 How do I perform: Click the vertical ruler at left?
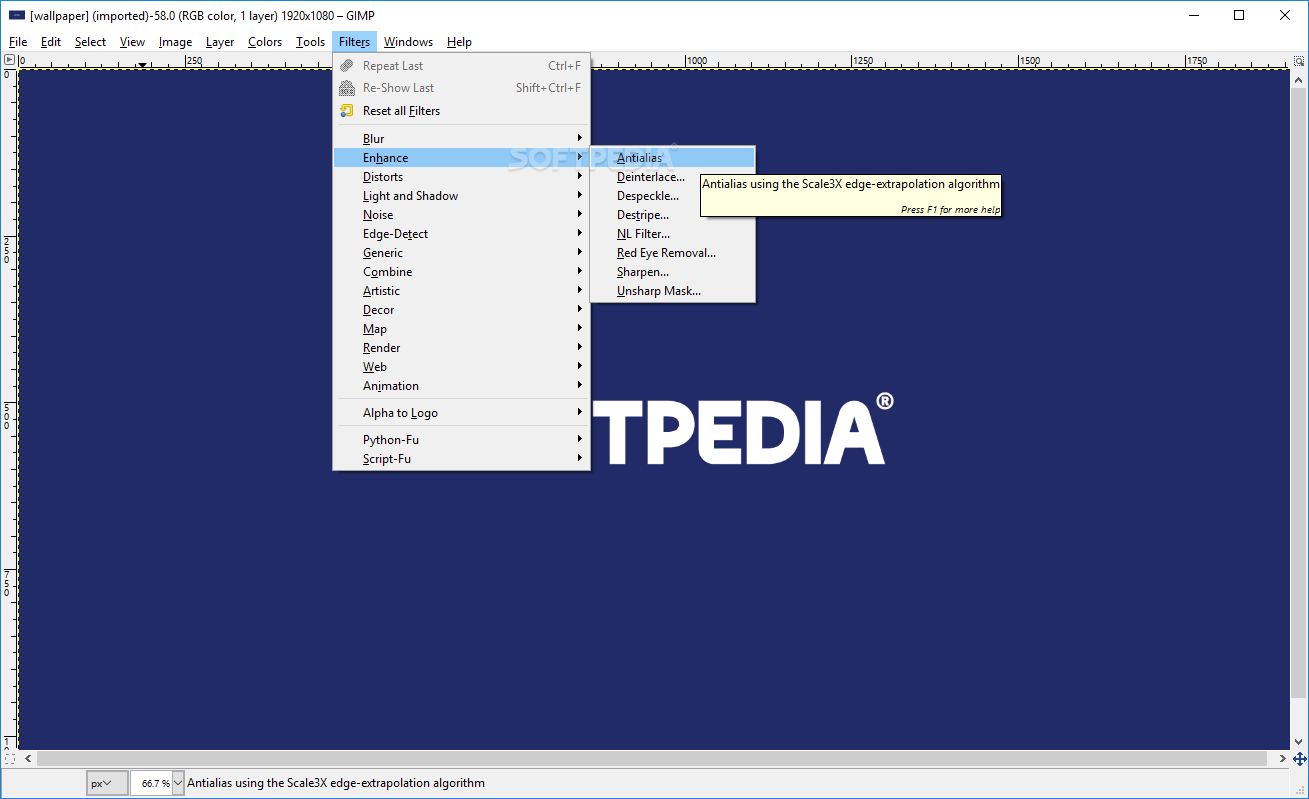[9, 409]
